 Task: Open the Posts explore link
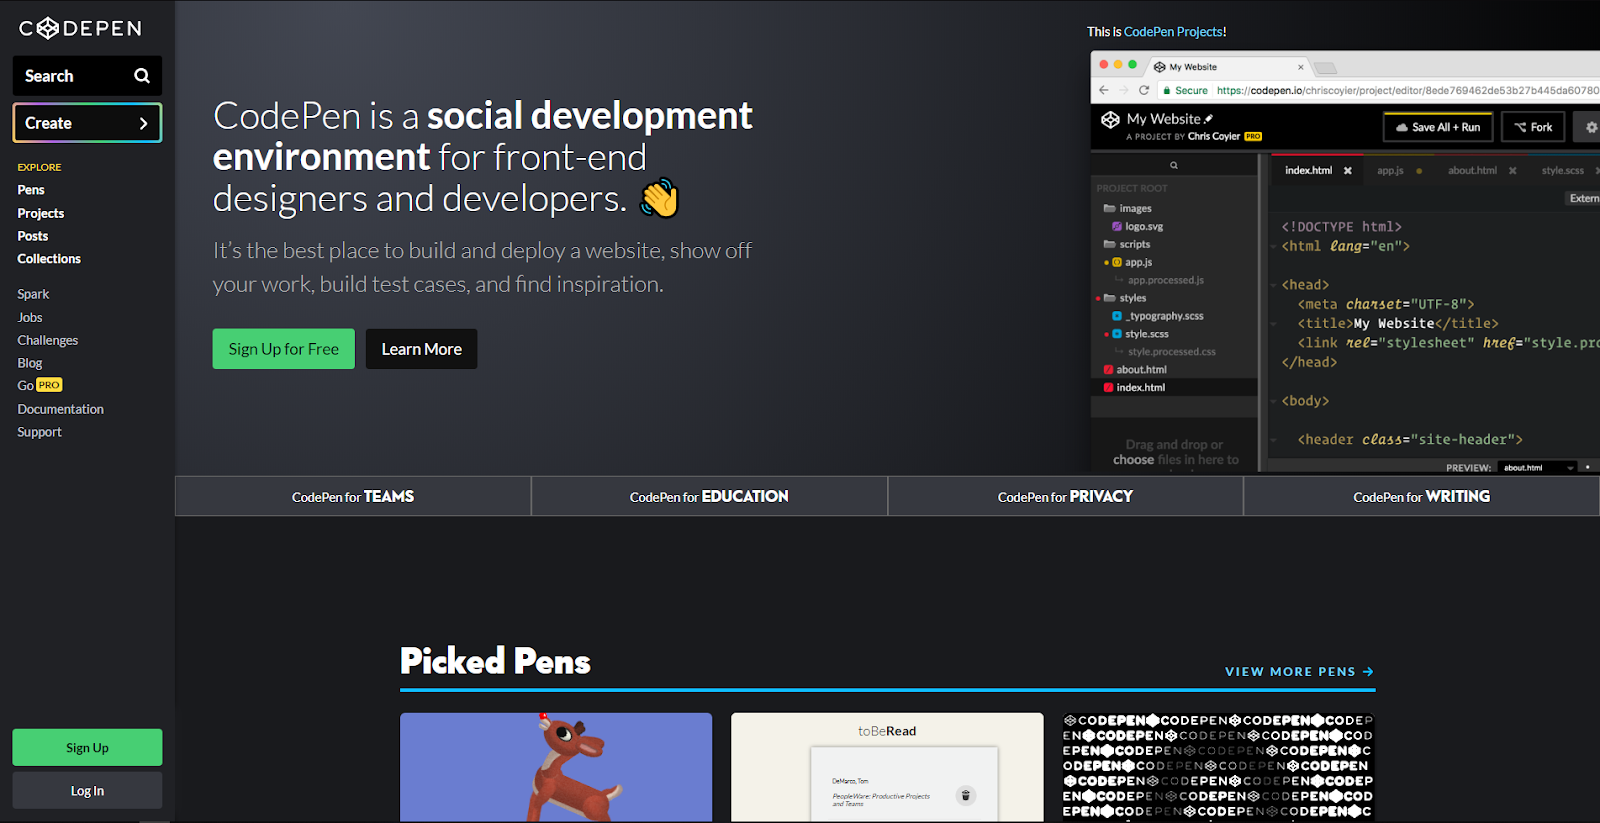pyautogui.click(x=33, y=236)
